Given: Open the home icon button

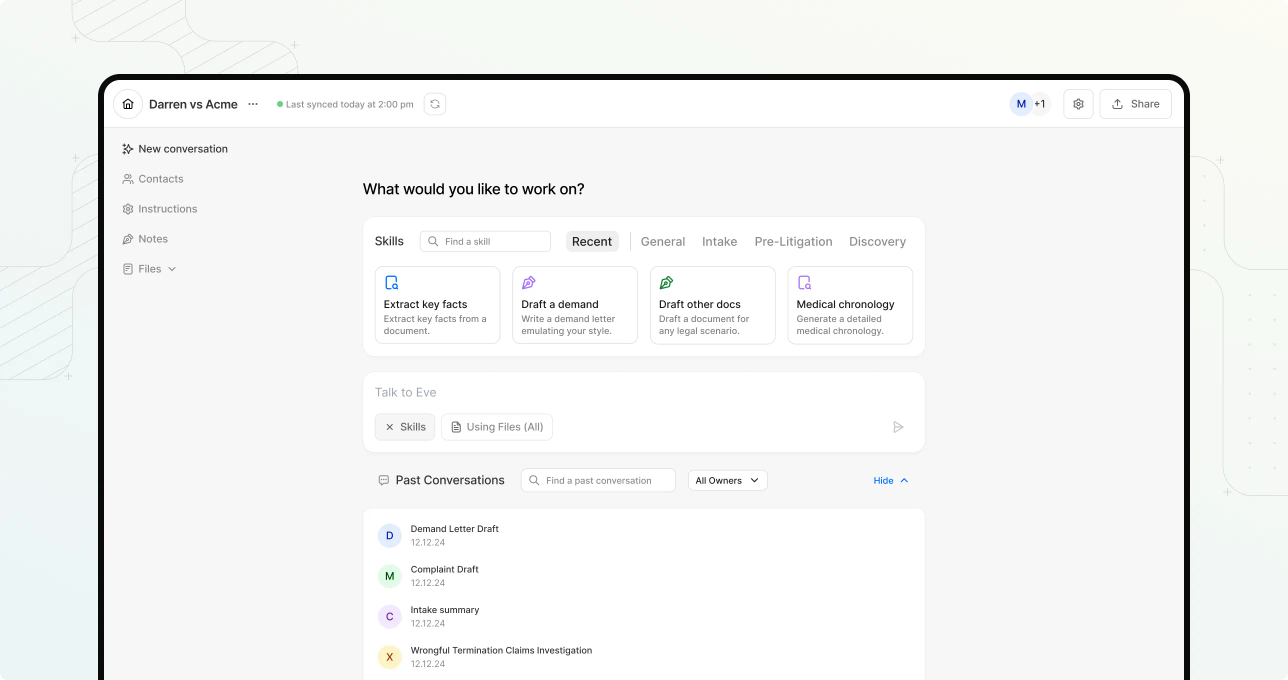Looking at the screenshot, I should click(x=128, y=104).
